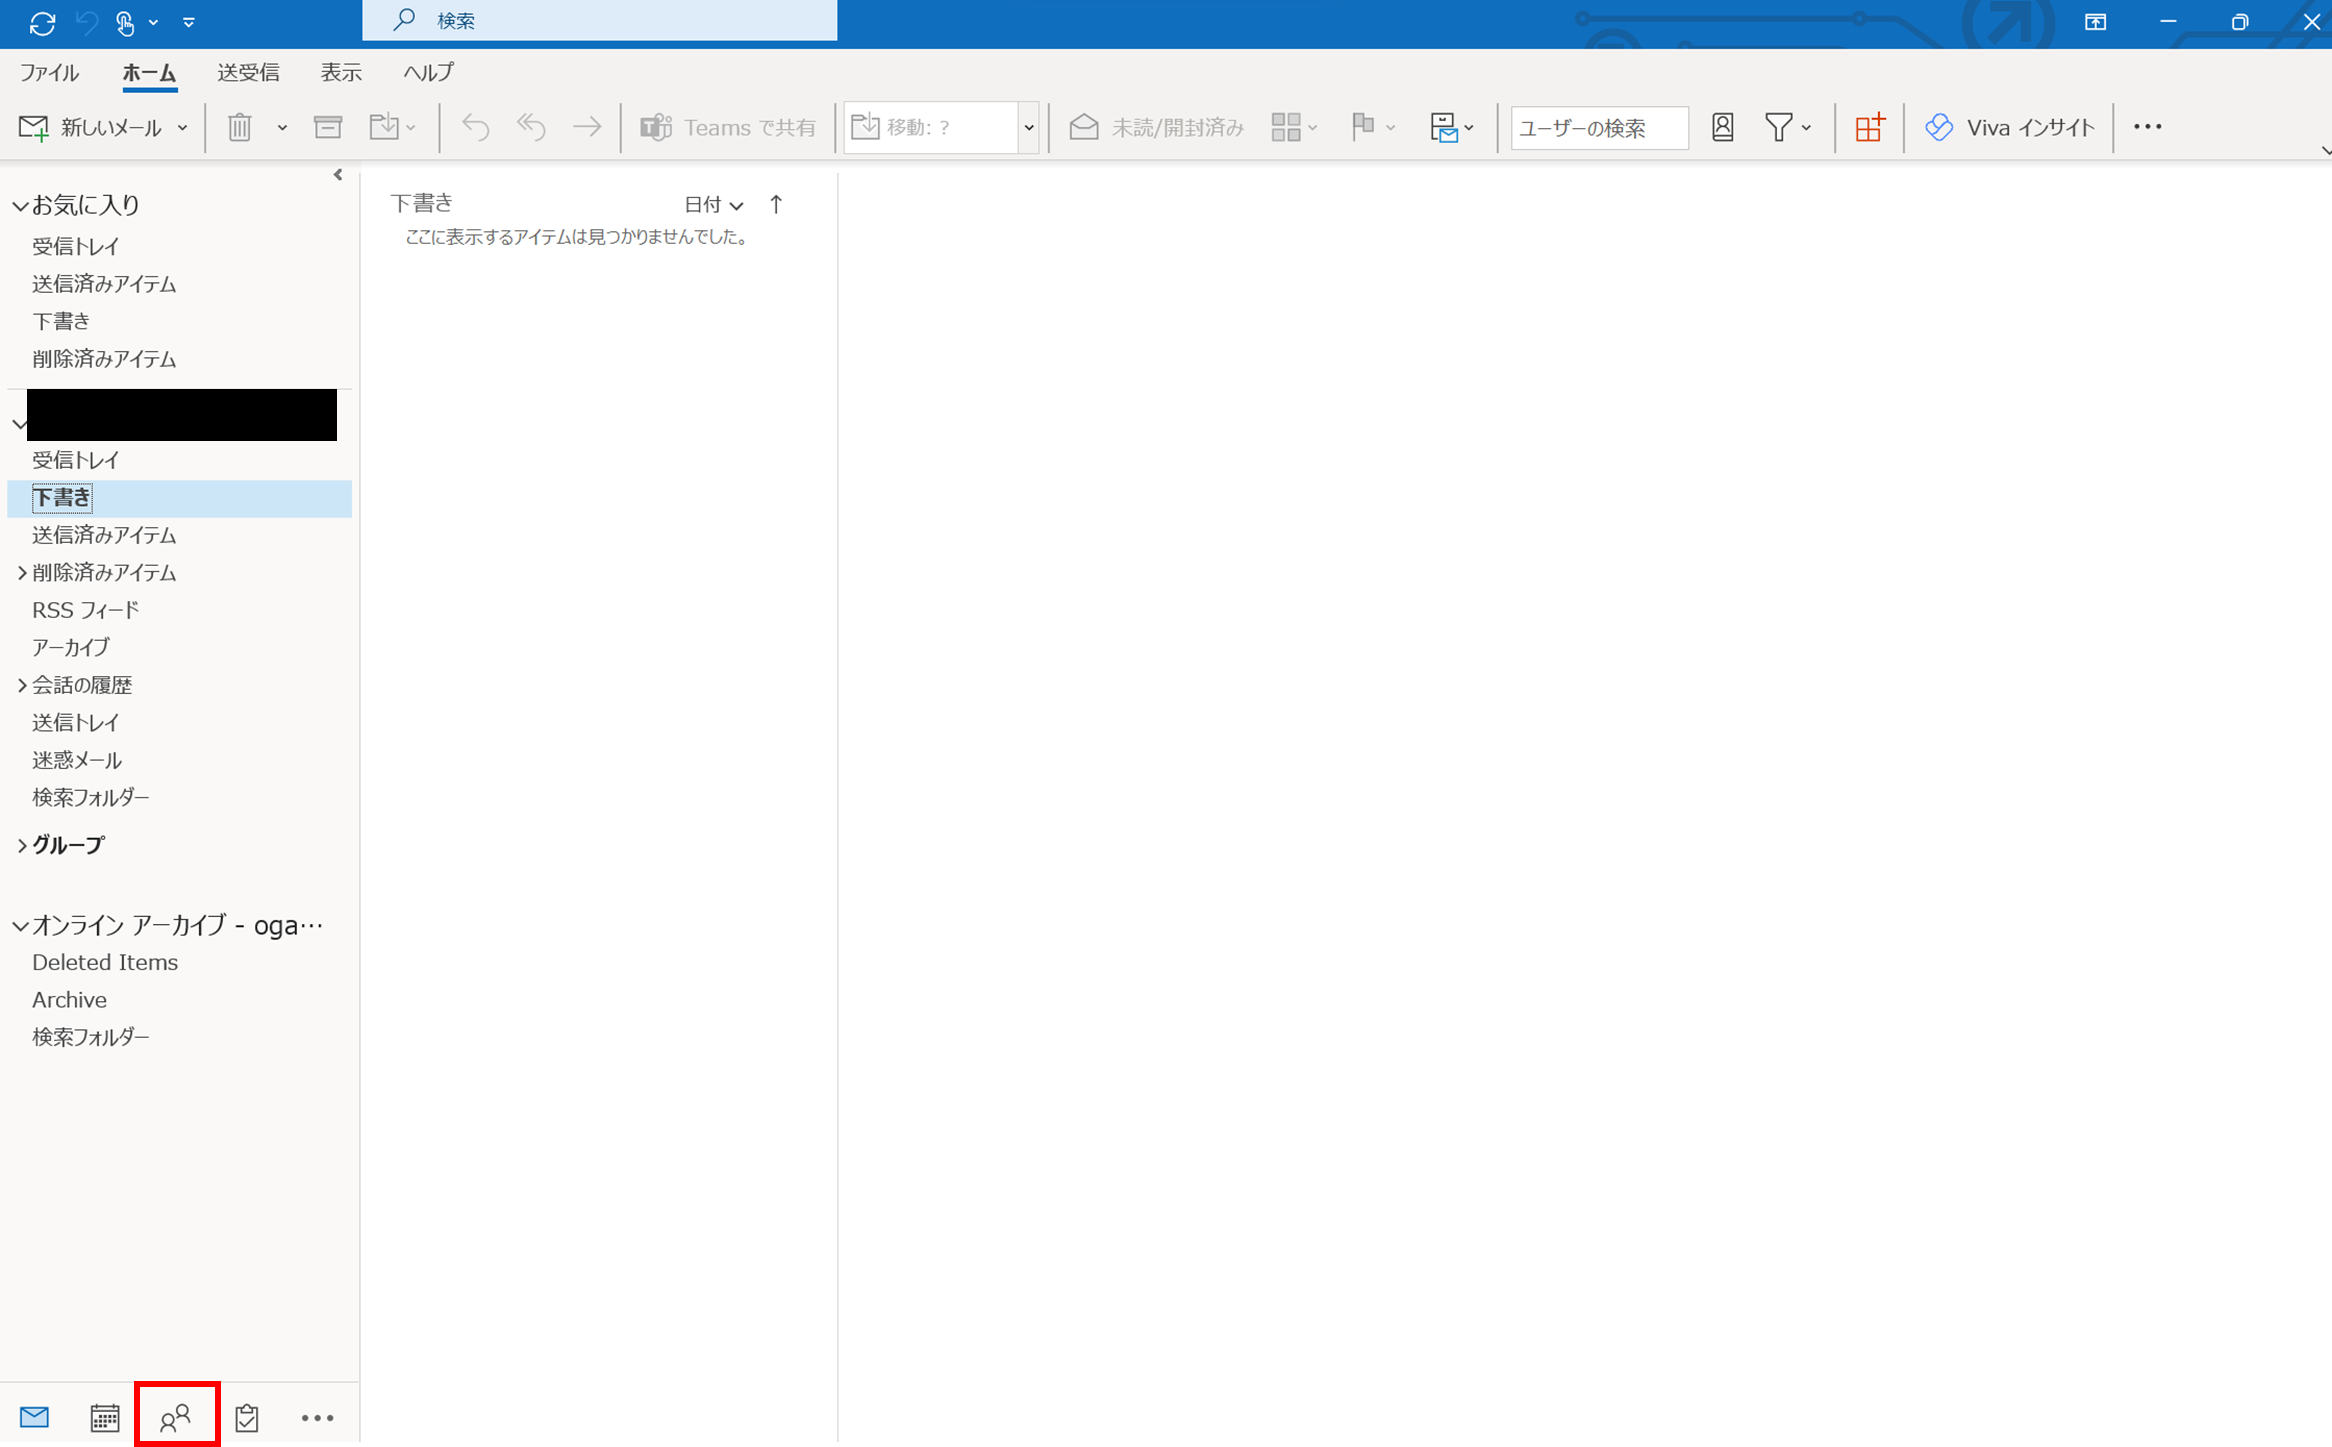Collapse the お気に入り section

tap(20, 206)
